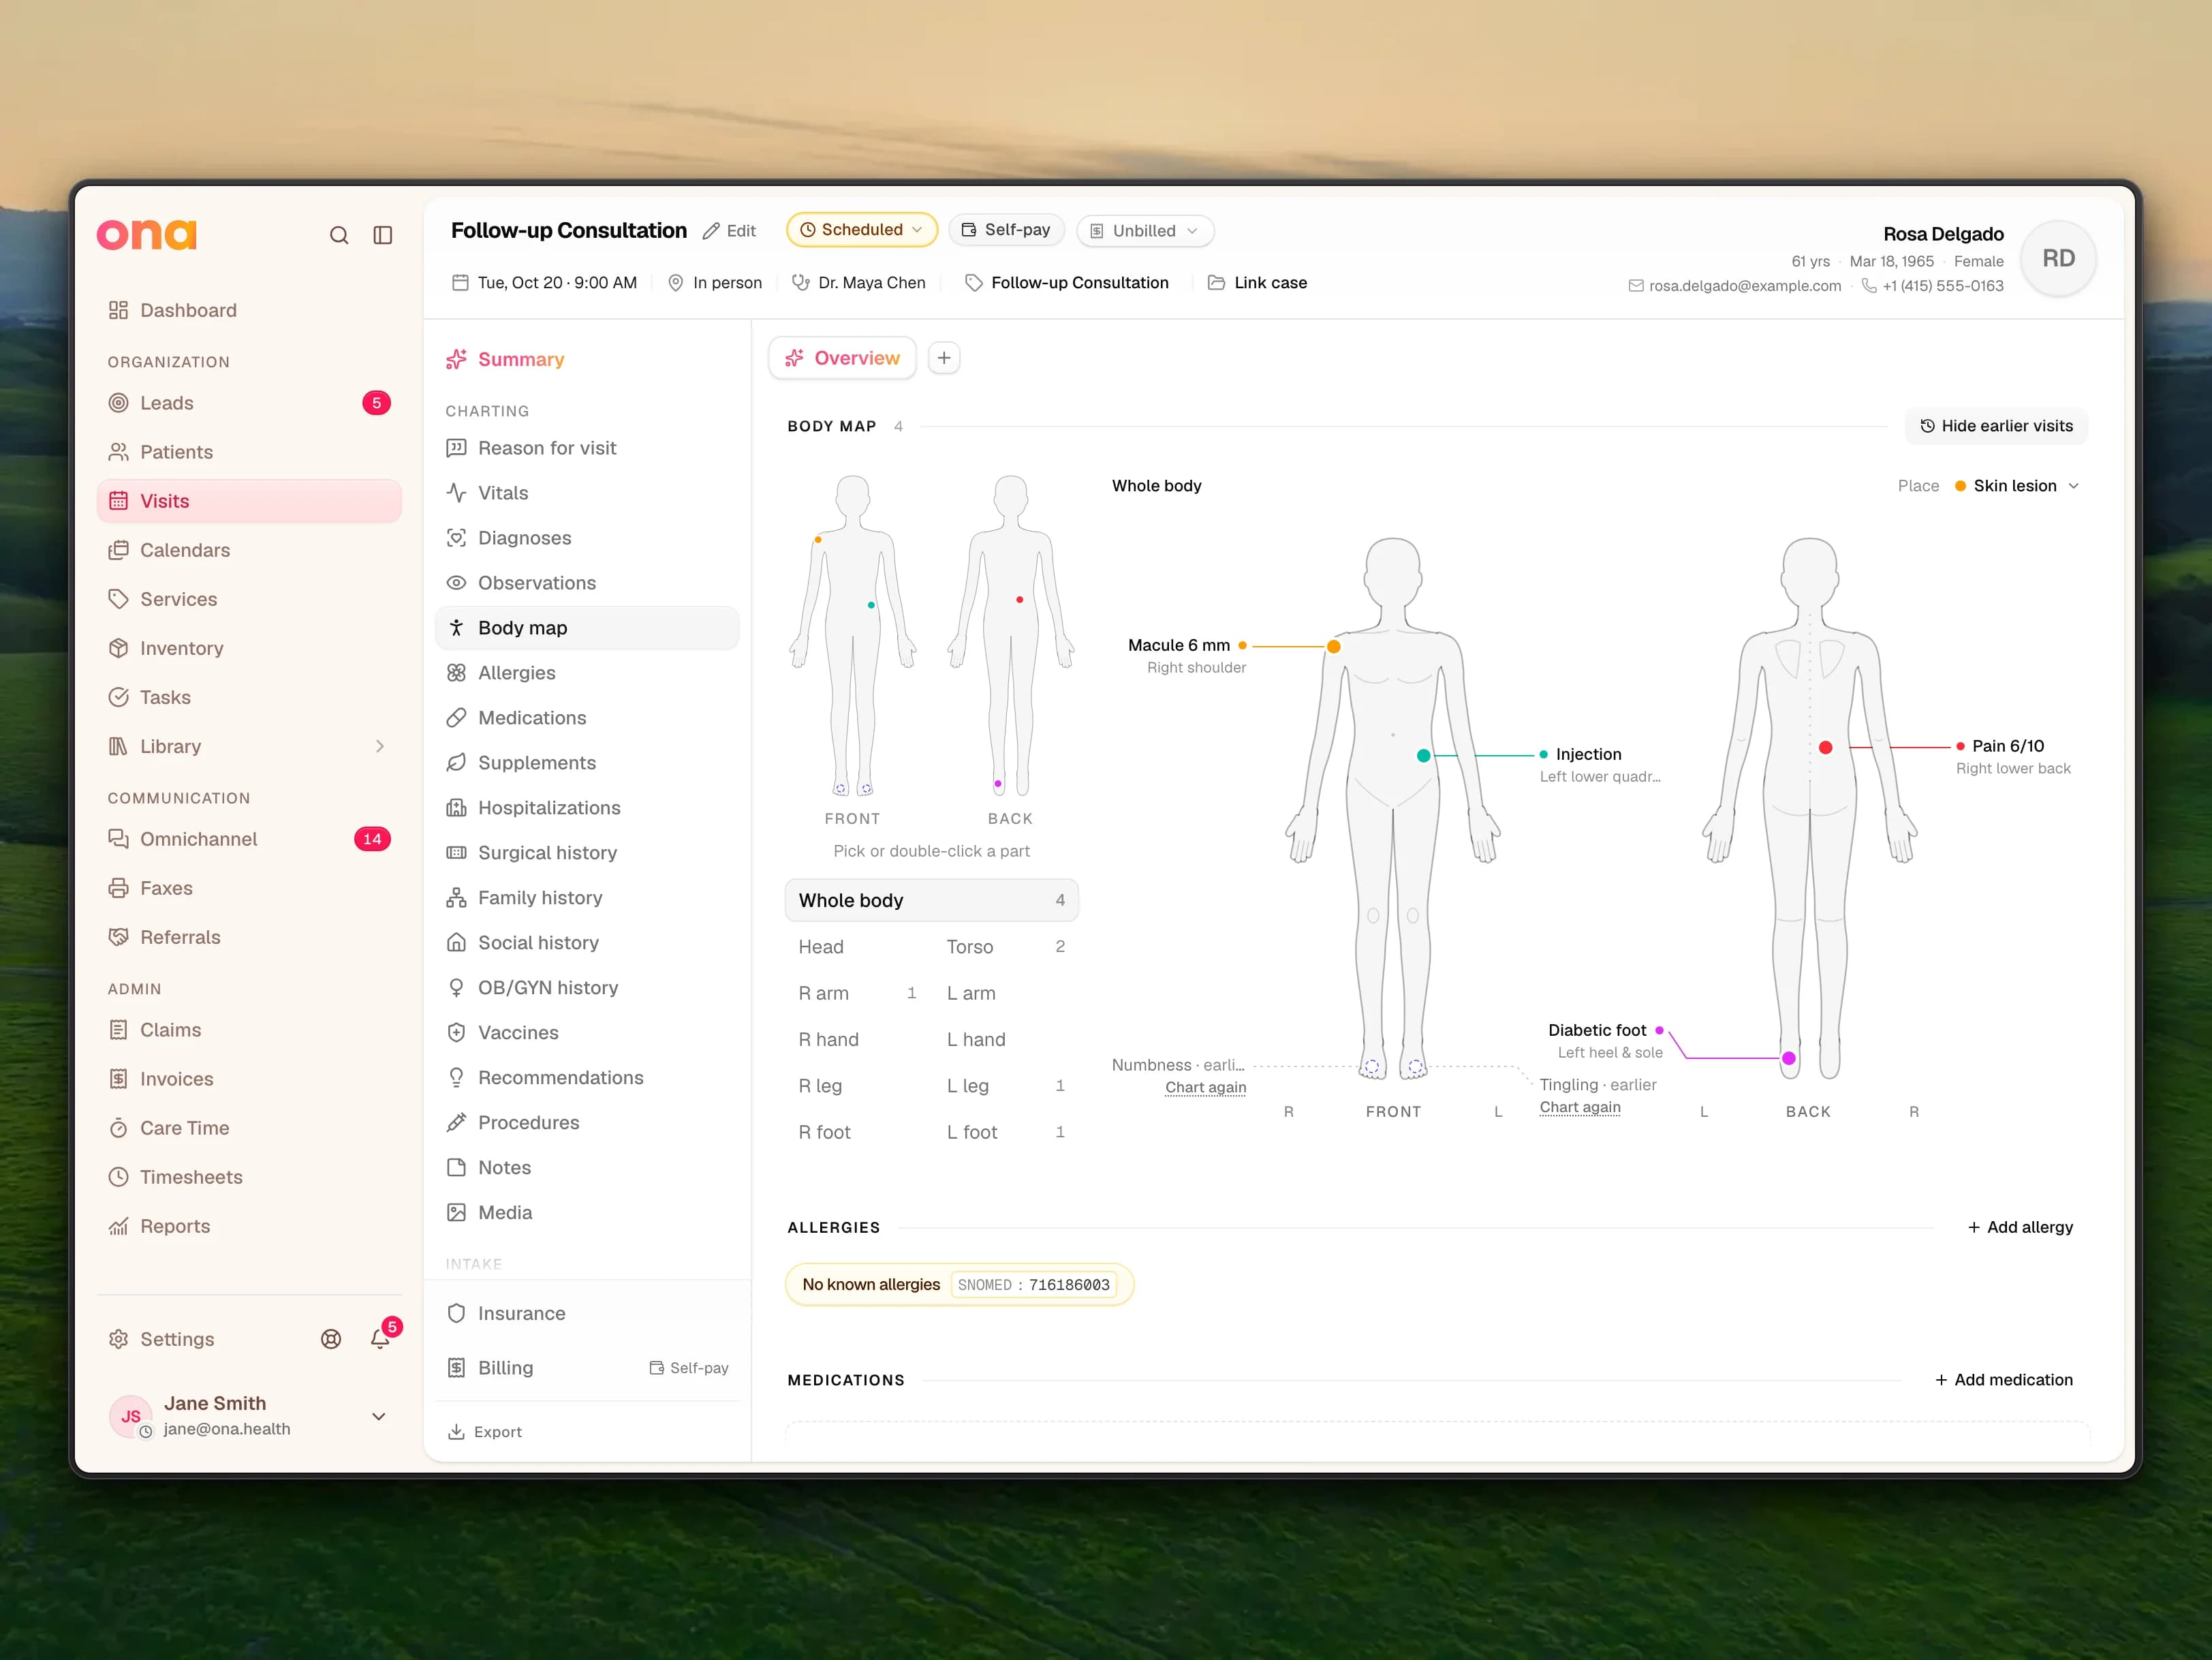Expand the Library menu chevron
Viewport: 2212px width, 1660px height.
coord(379,747)
